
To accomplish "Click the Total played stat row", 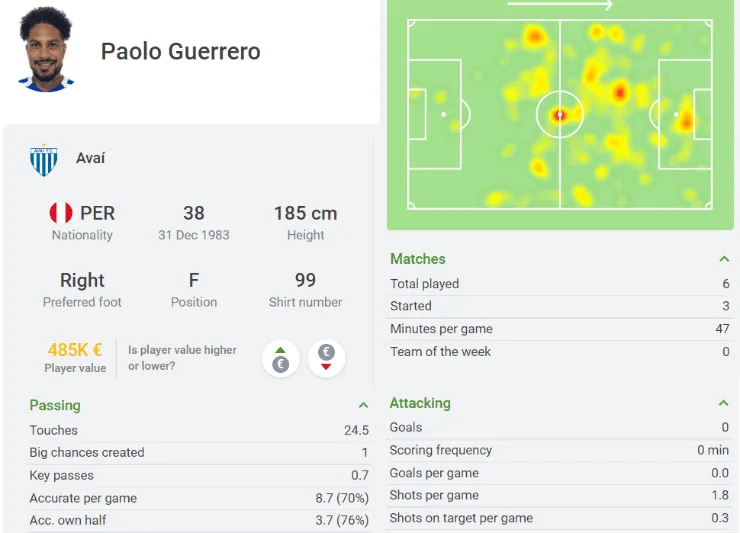I will (559, 284).
